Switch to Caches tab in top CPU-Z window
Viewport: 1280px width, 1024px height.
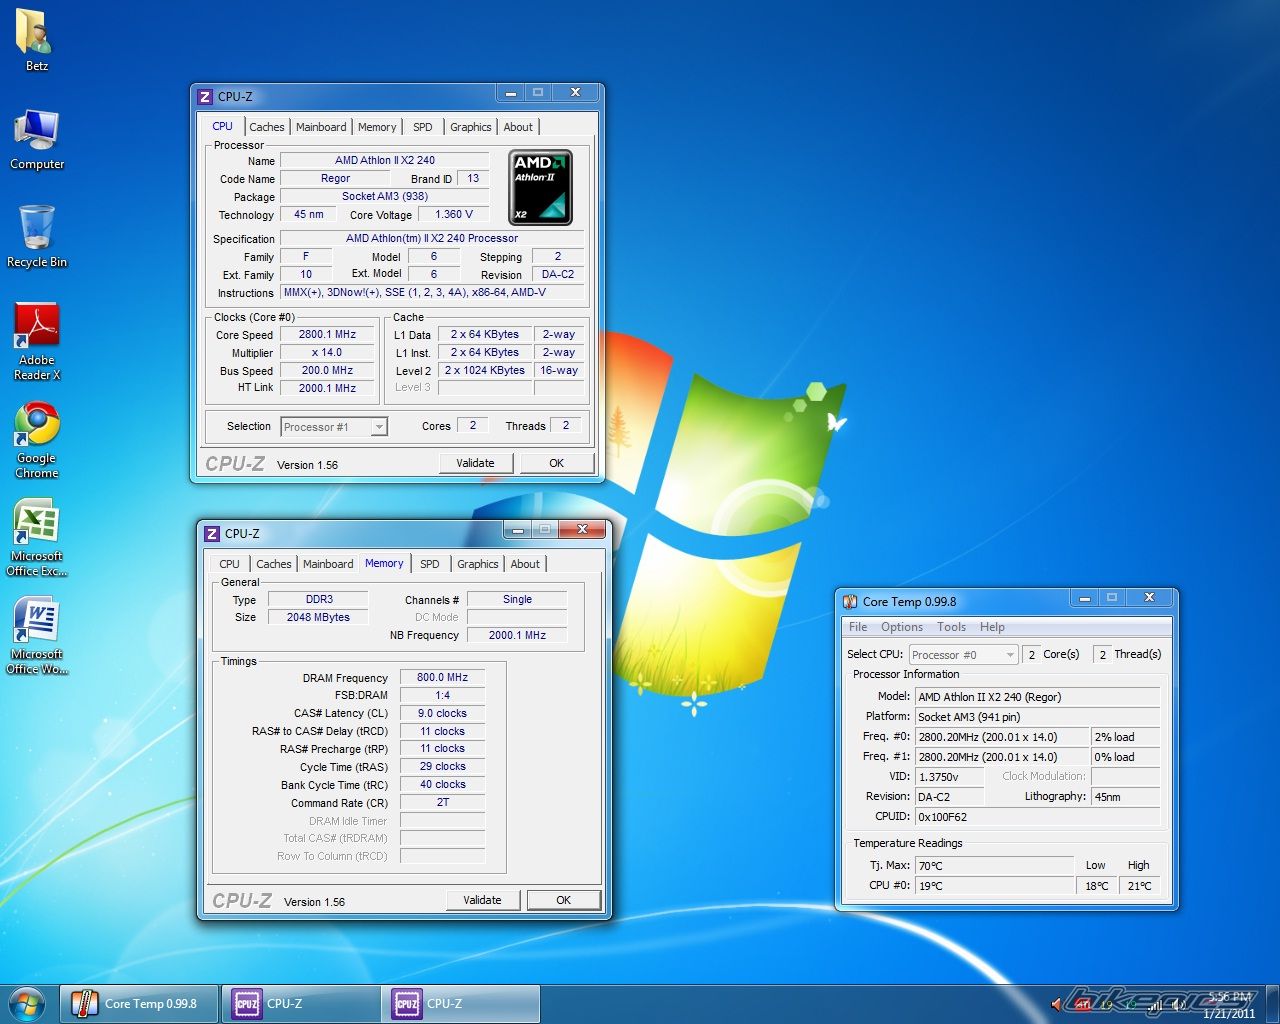point(267,127)
